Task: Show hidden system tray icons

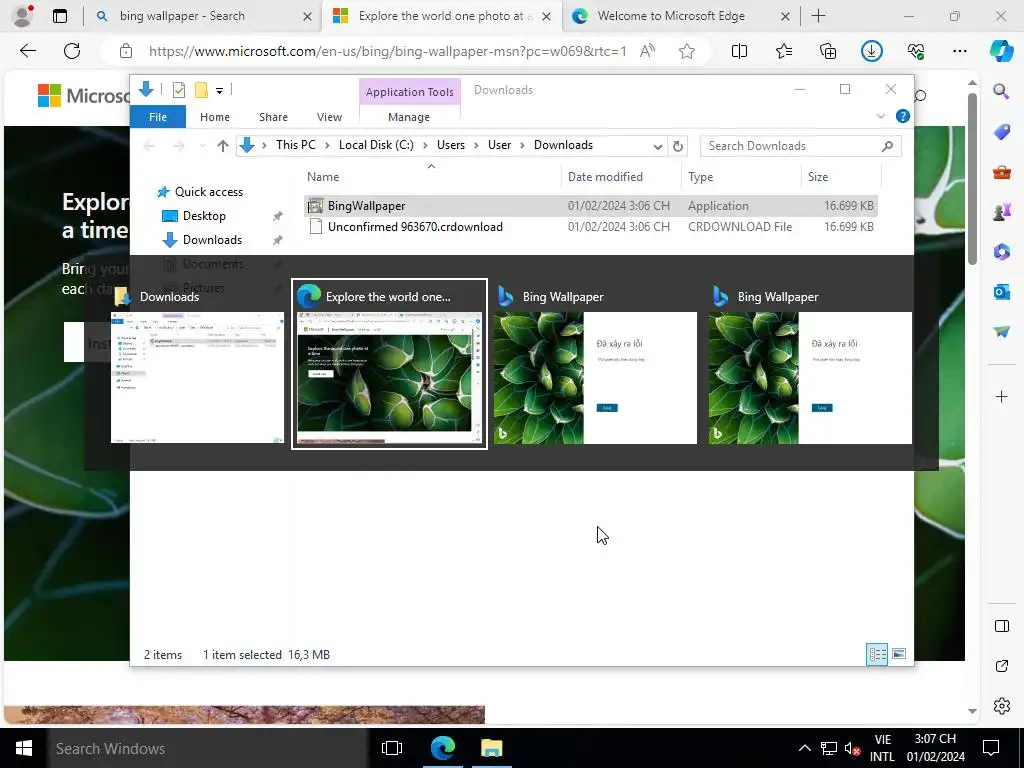Action: pos(805,748)
